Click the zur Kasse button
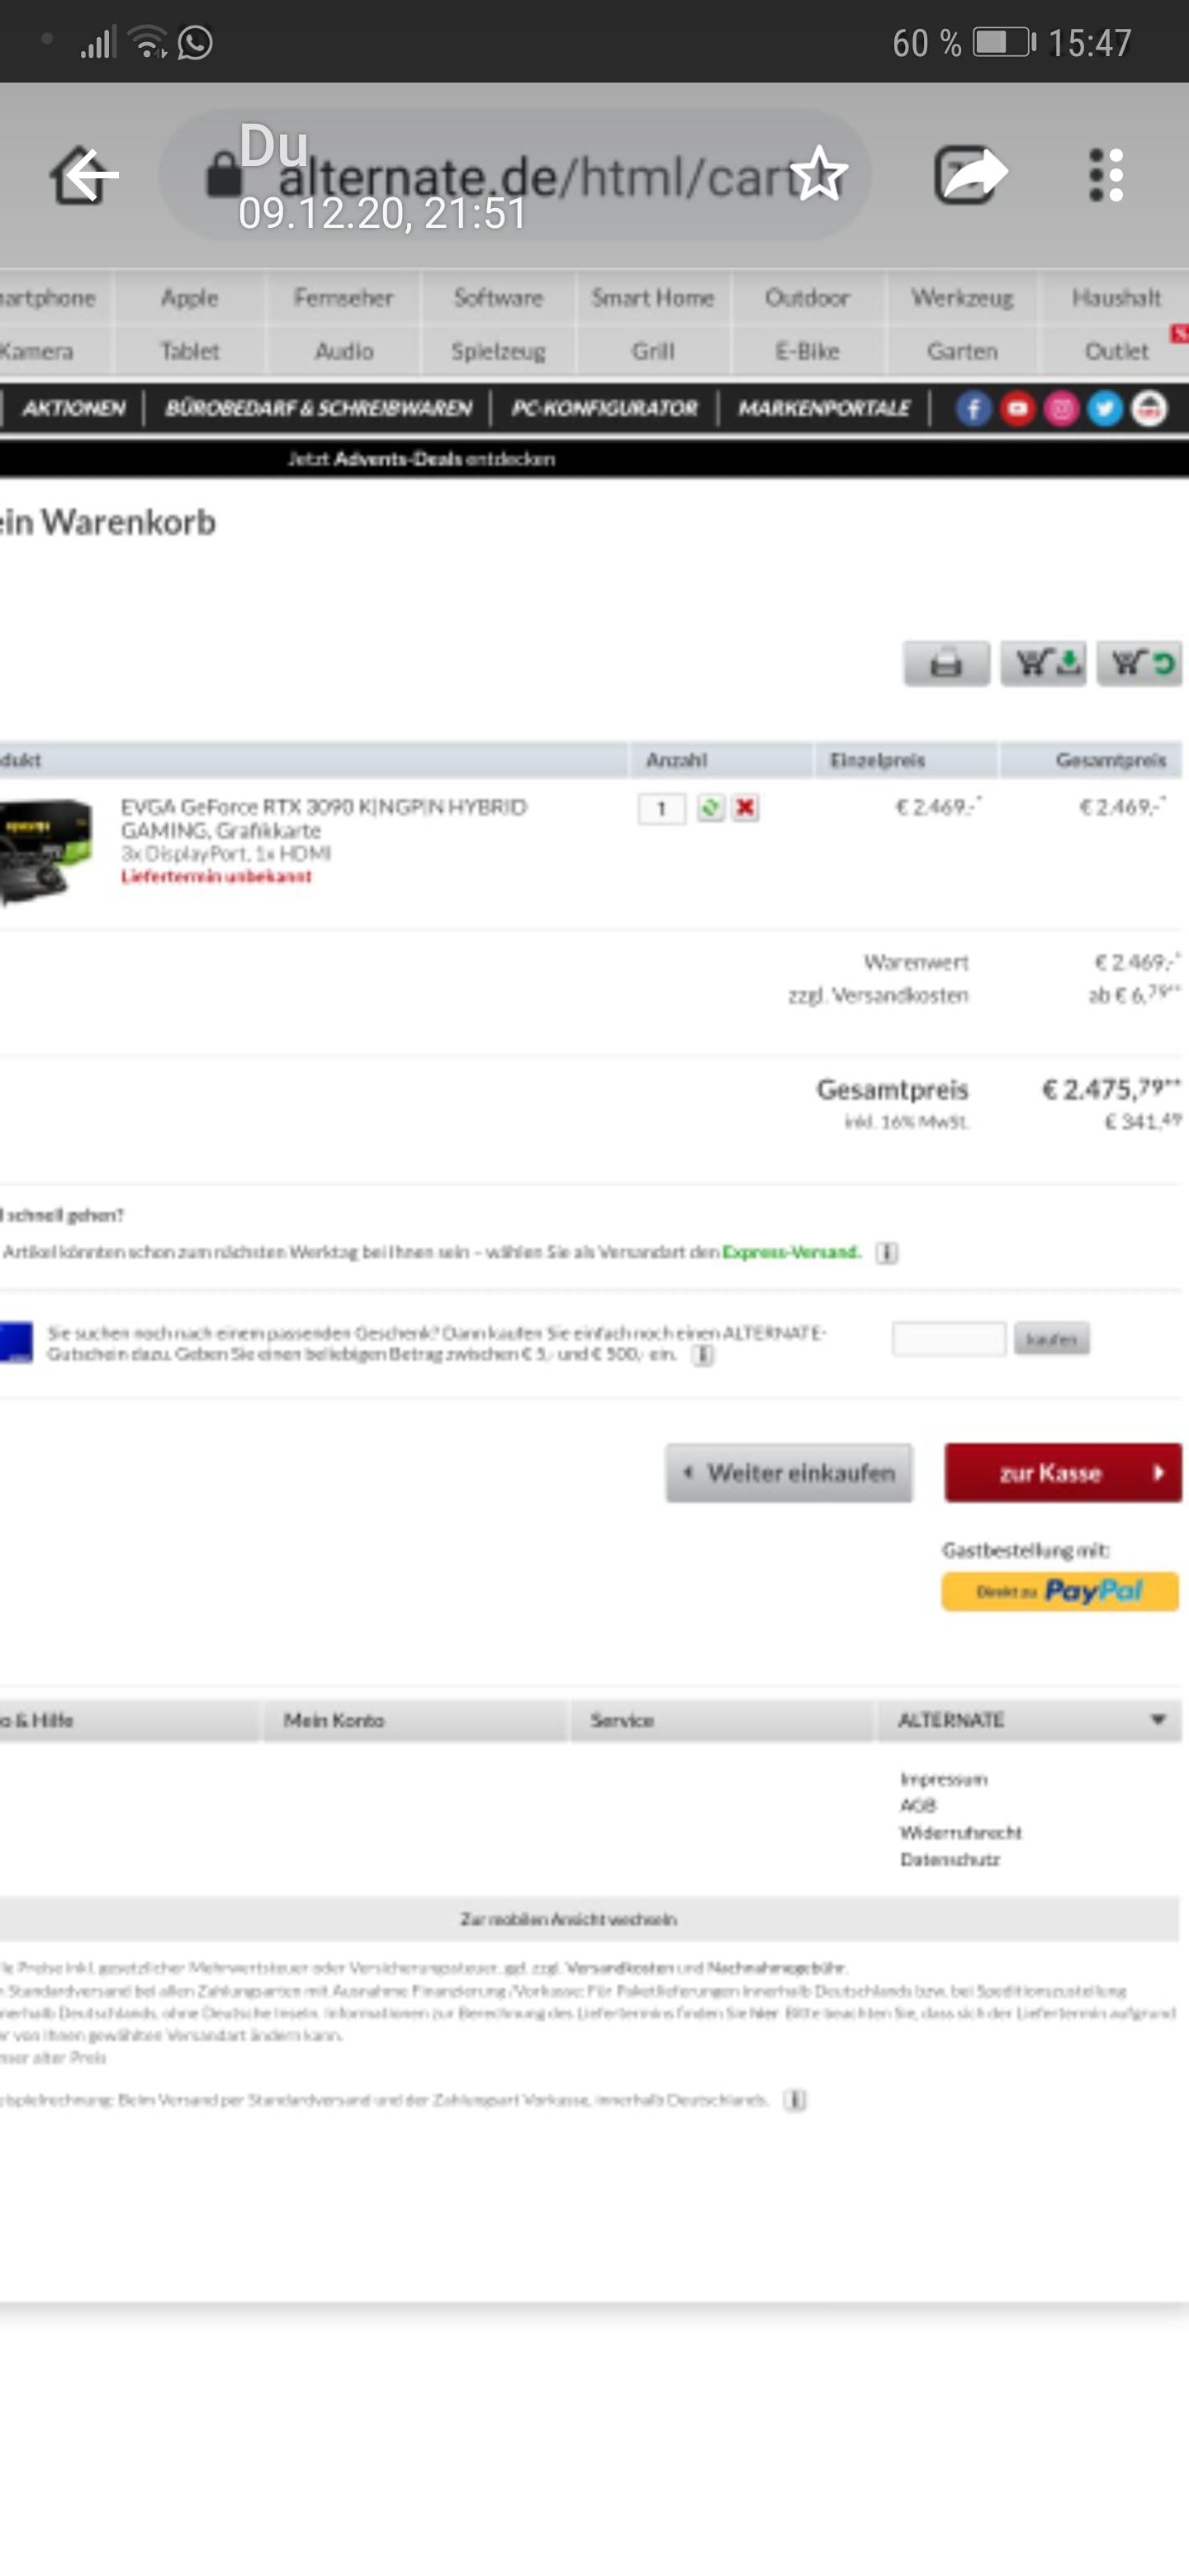 [1063, 1472]
